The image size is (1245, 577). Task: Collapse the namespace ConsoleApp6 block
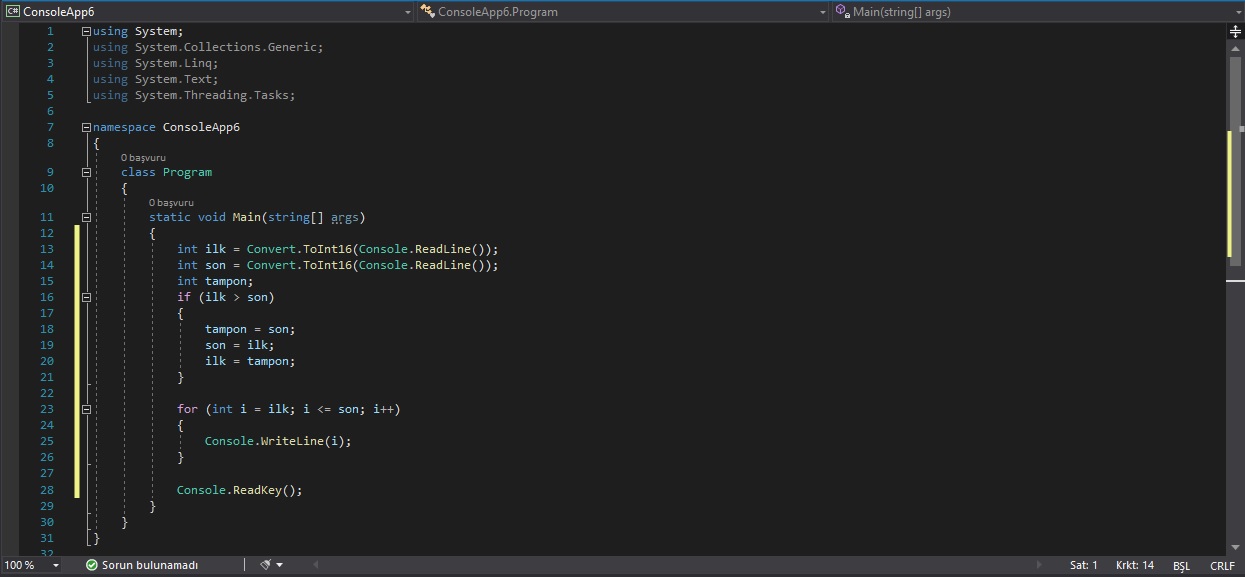tap(86, 127)
